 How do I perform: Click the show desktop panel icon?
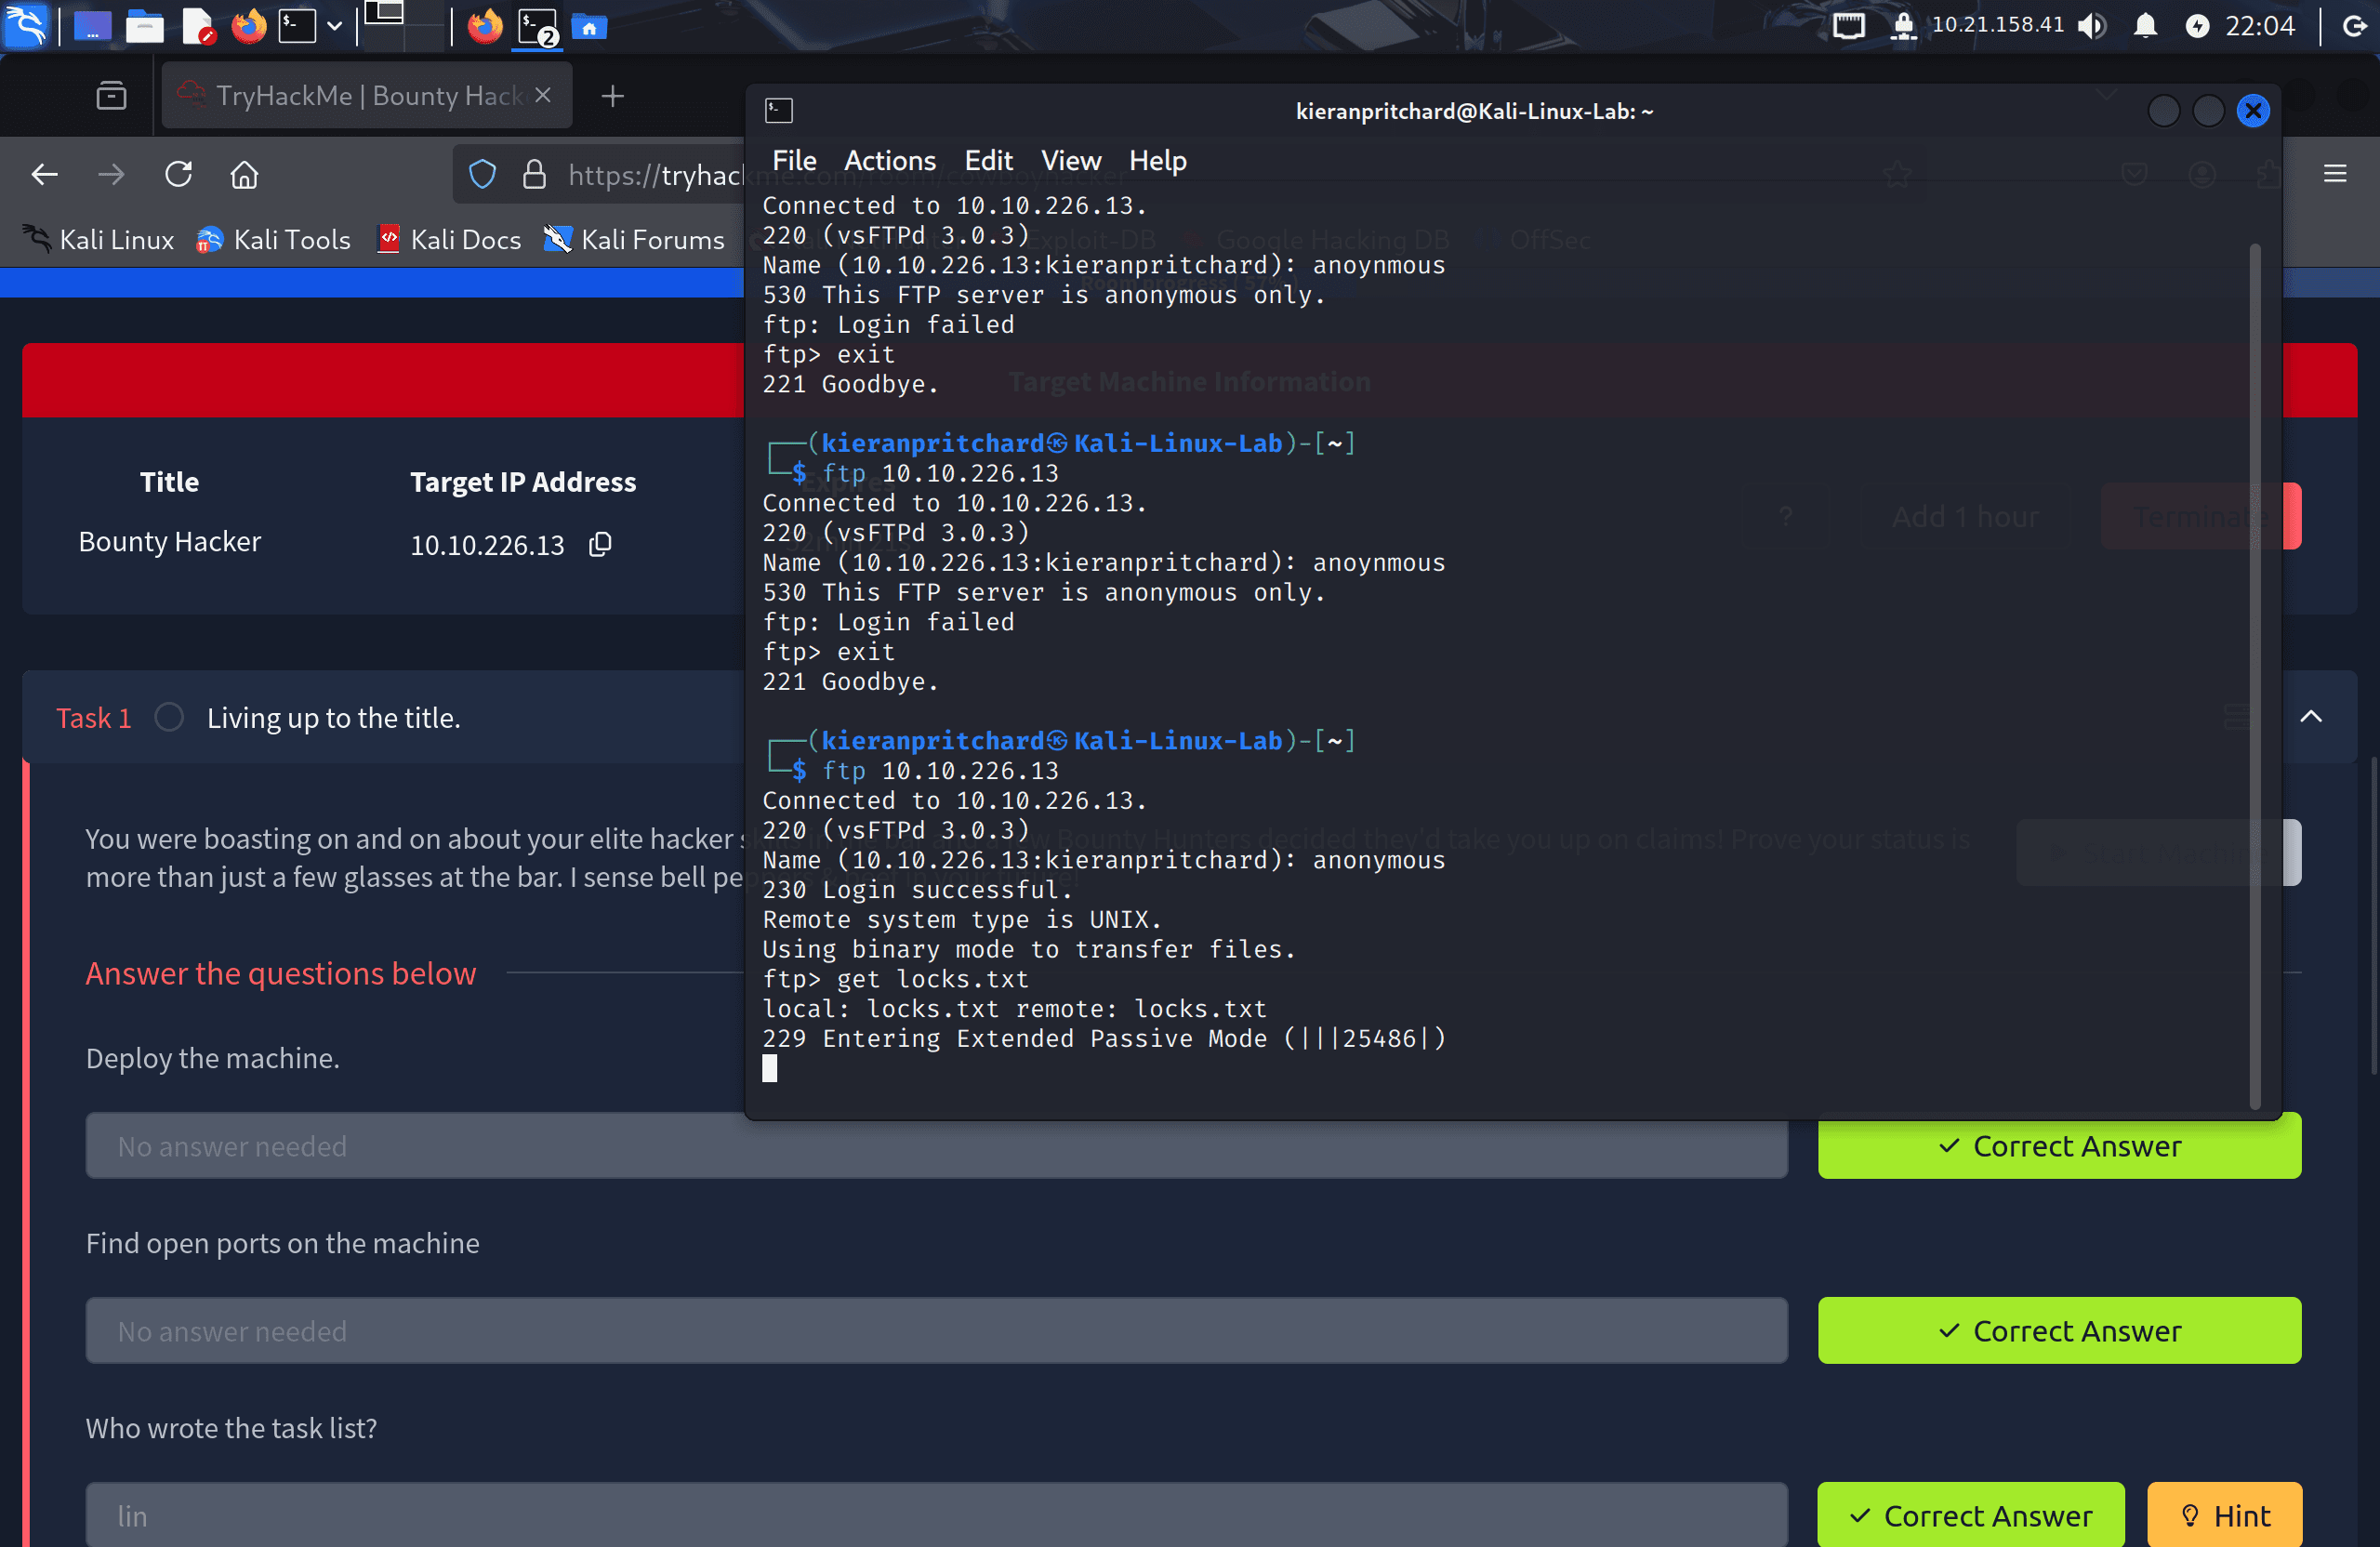[x=92, y=26]
